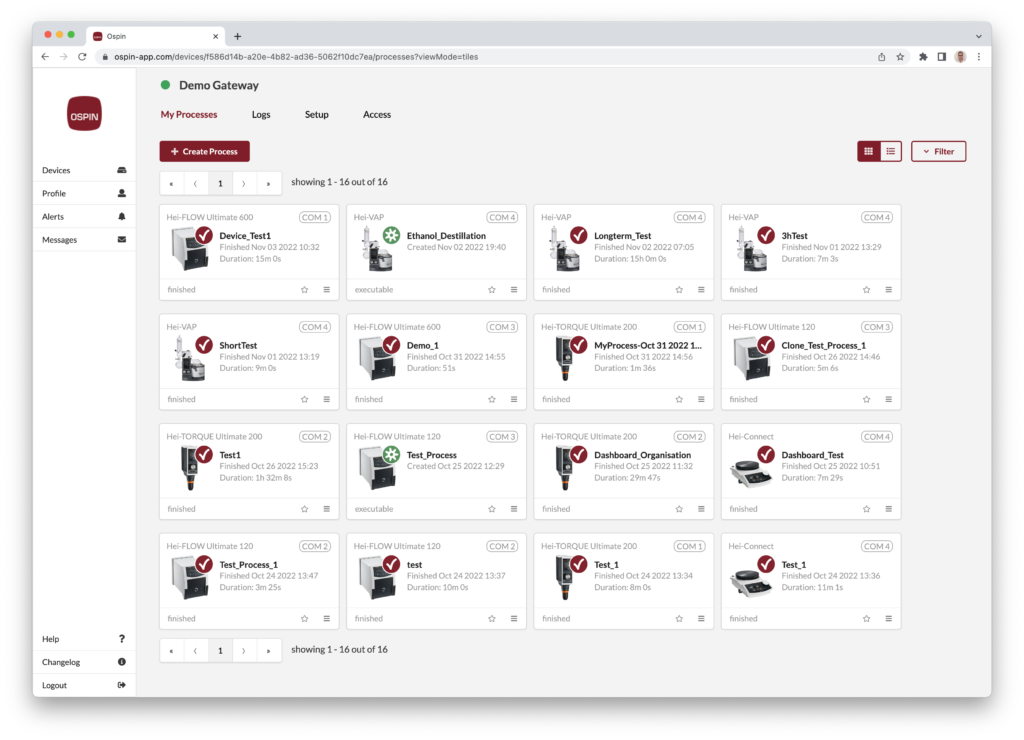The height and width of the screenshot is (740, 1024).
Task: Open a new browser tab
Action: pos(238,37)
